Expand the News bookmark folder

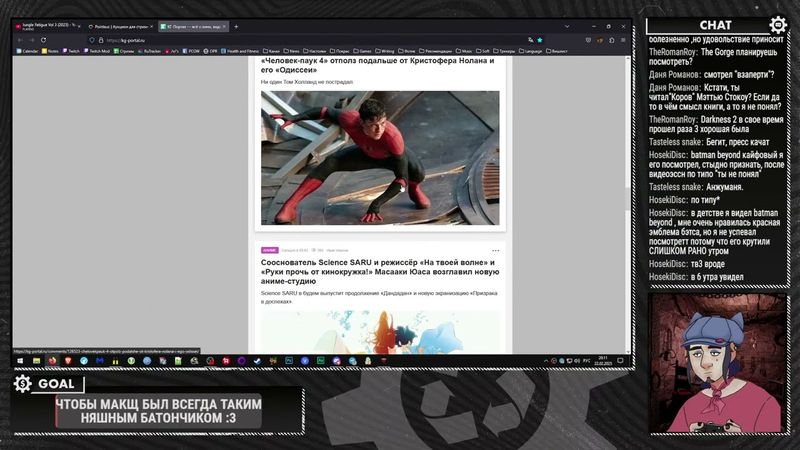[x=291, y=51]
